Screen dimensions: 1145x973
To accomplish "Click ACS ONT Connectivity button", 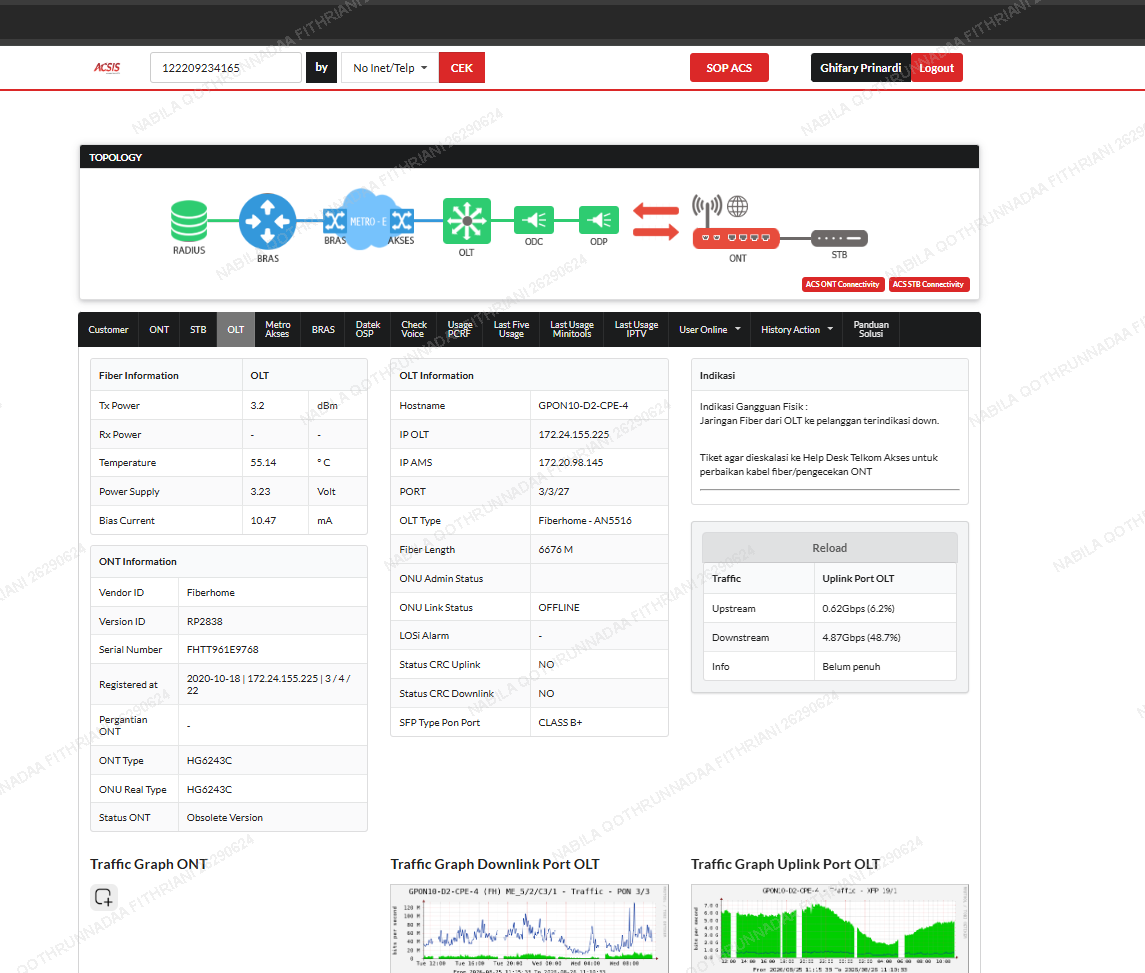I will [843, 284].
